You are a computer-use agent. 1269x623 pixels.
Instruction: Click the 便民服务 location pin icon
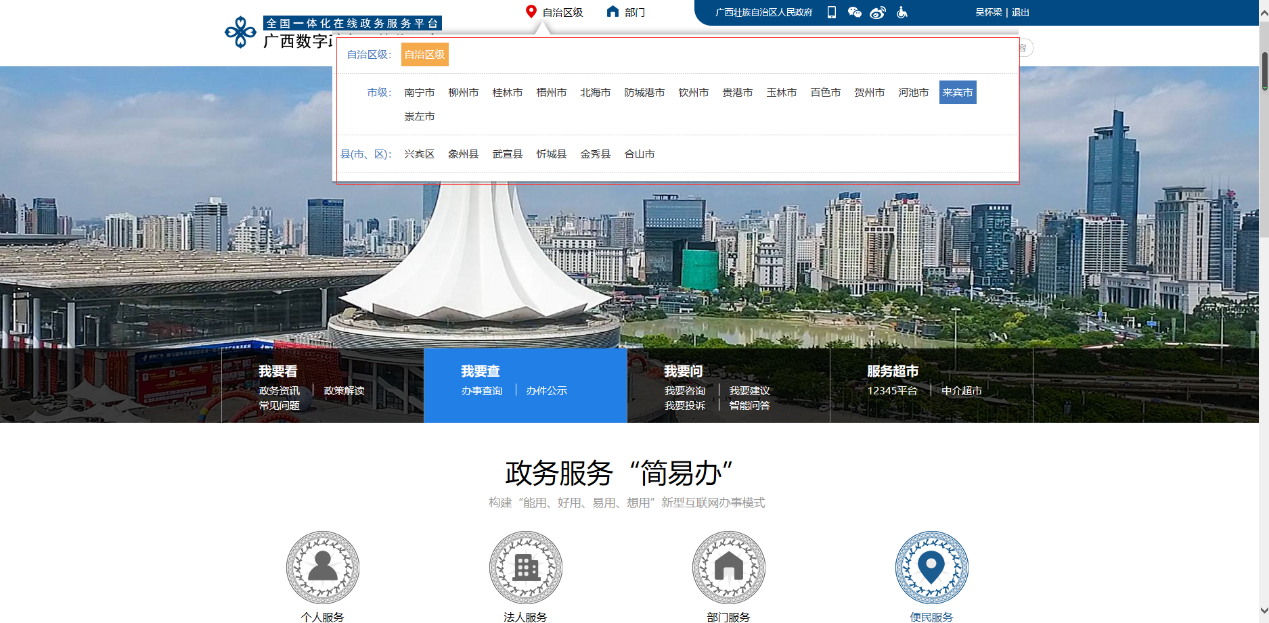[x=931, y=568]
